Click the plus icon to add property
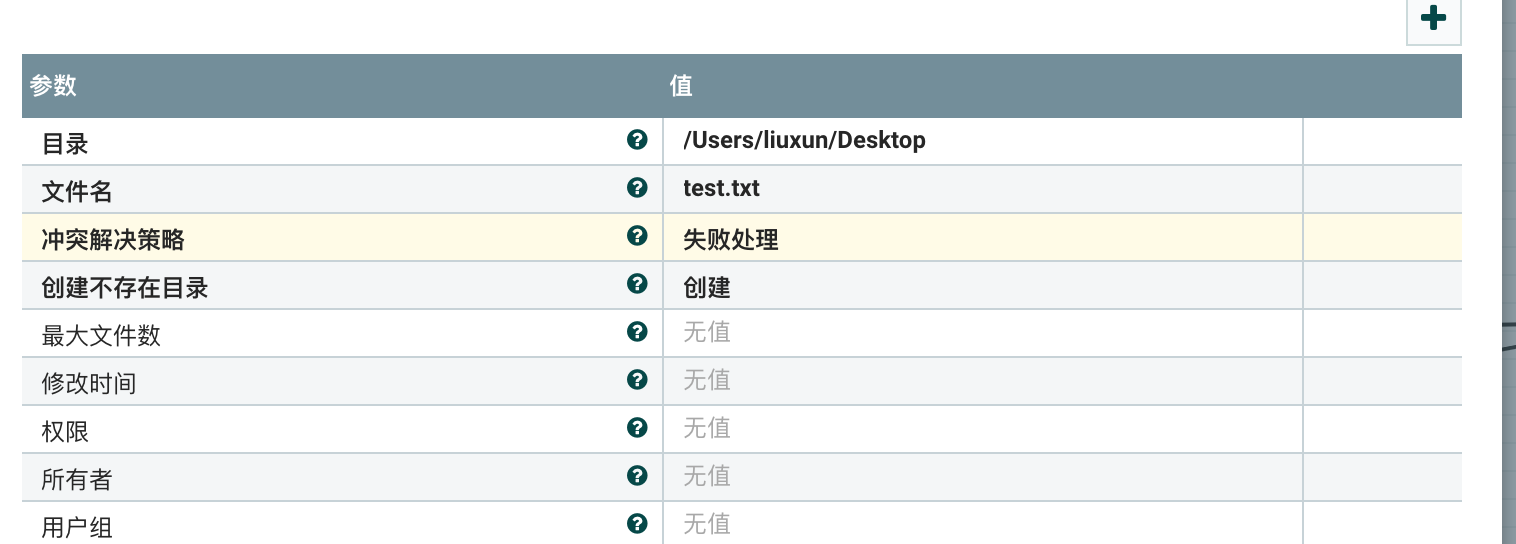Image resolution: width=1516 pixels, height=544 pixels. click(x=1433, y=19)
